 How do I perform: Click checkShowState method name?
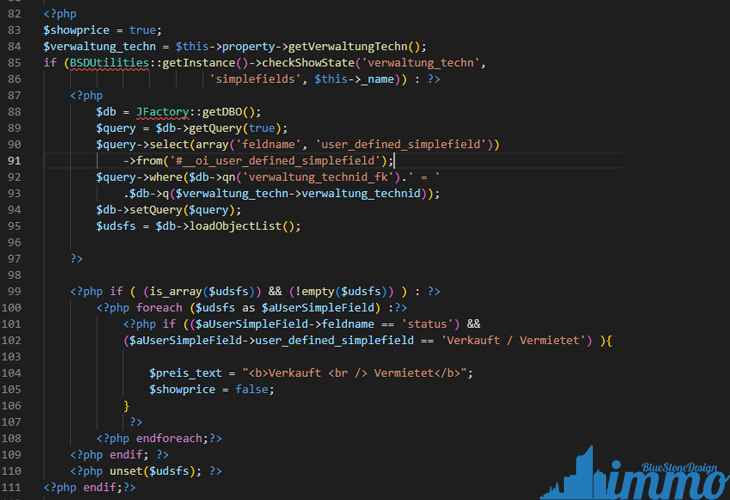[308, 63]
